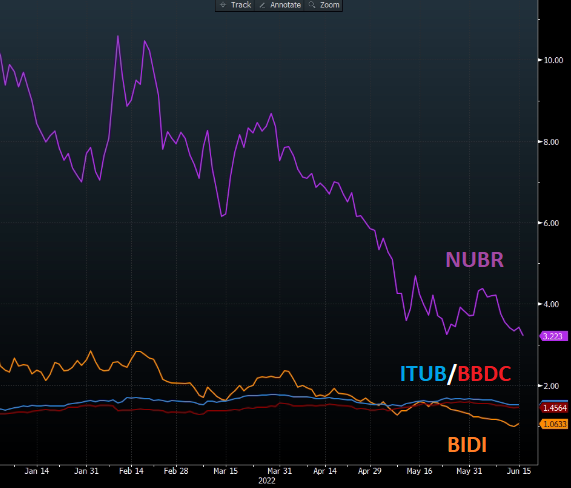Click the ITUB series label
The width and height of the screenshot is (571, 488).
coord(423,374)
